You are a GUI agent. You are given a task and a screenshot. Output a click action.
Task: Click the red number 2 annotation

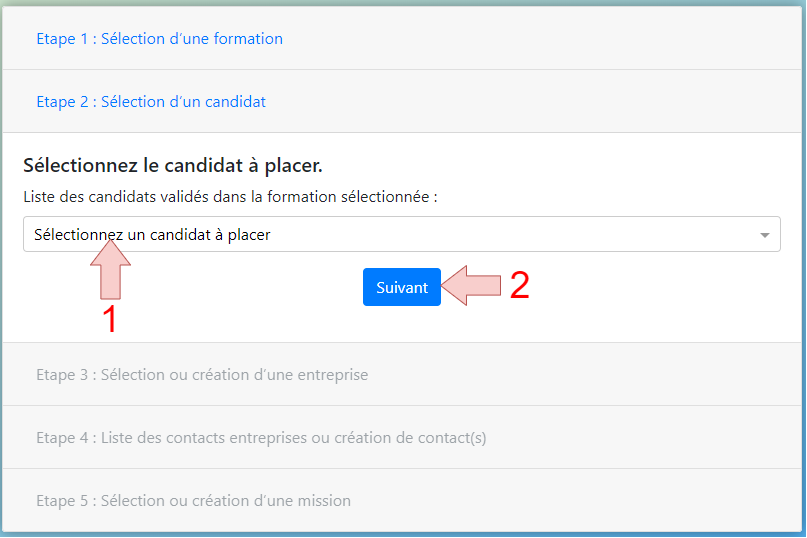click(519, 285)
